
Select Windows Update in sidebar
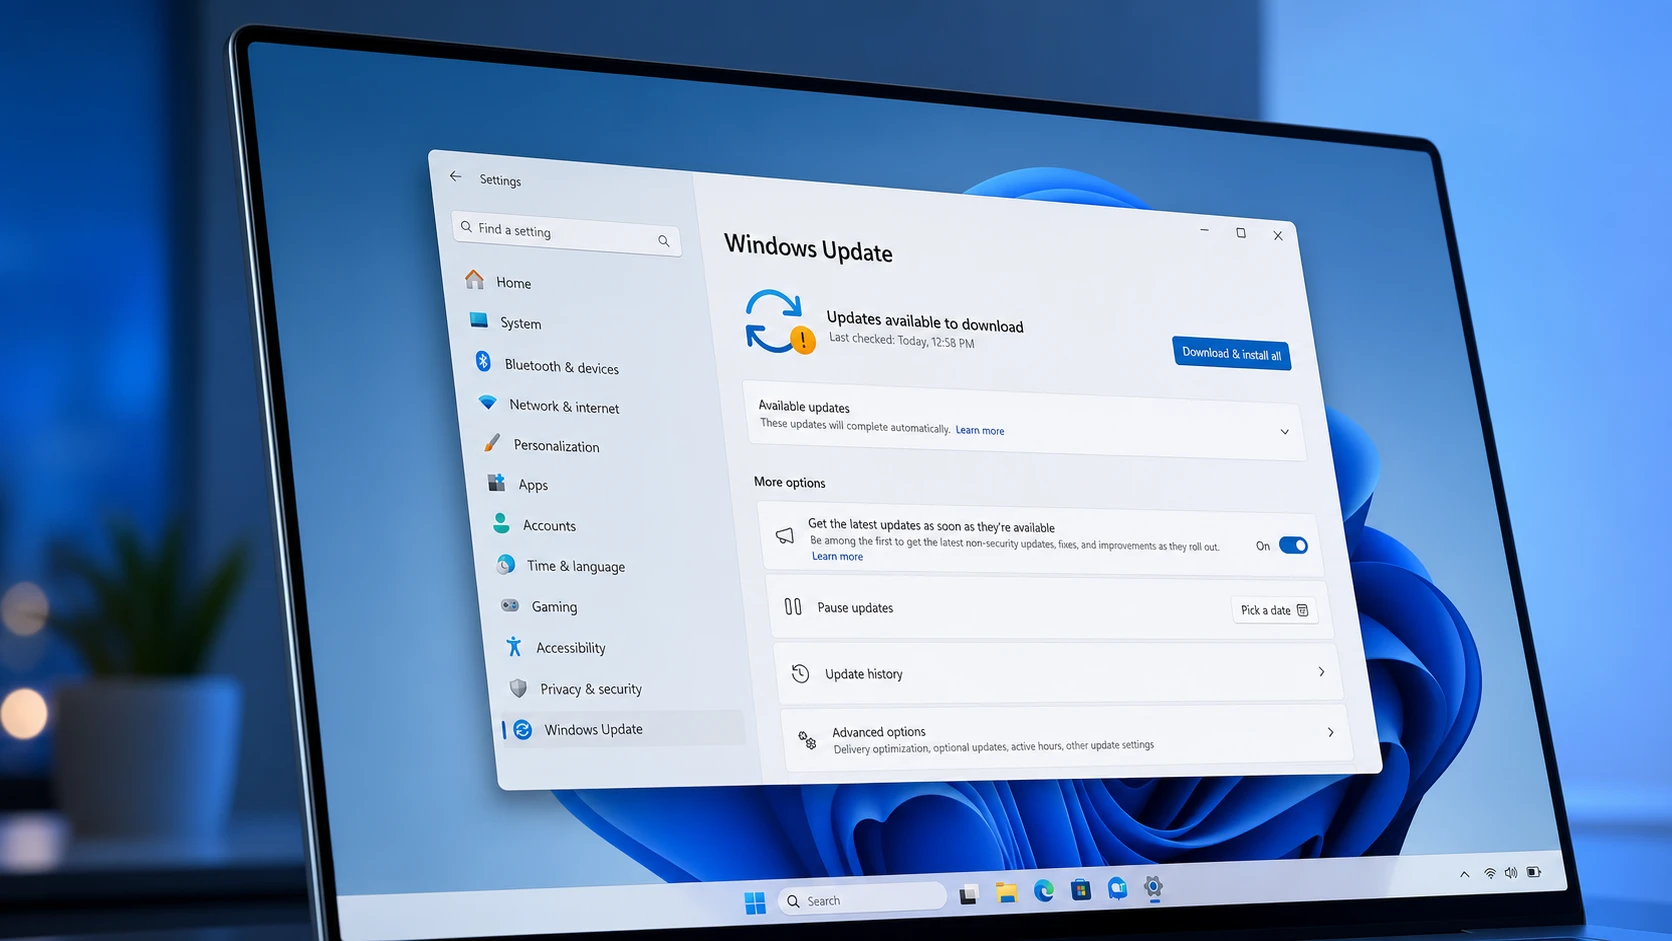coord(624,729)
